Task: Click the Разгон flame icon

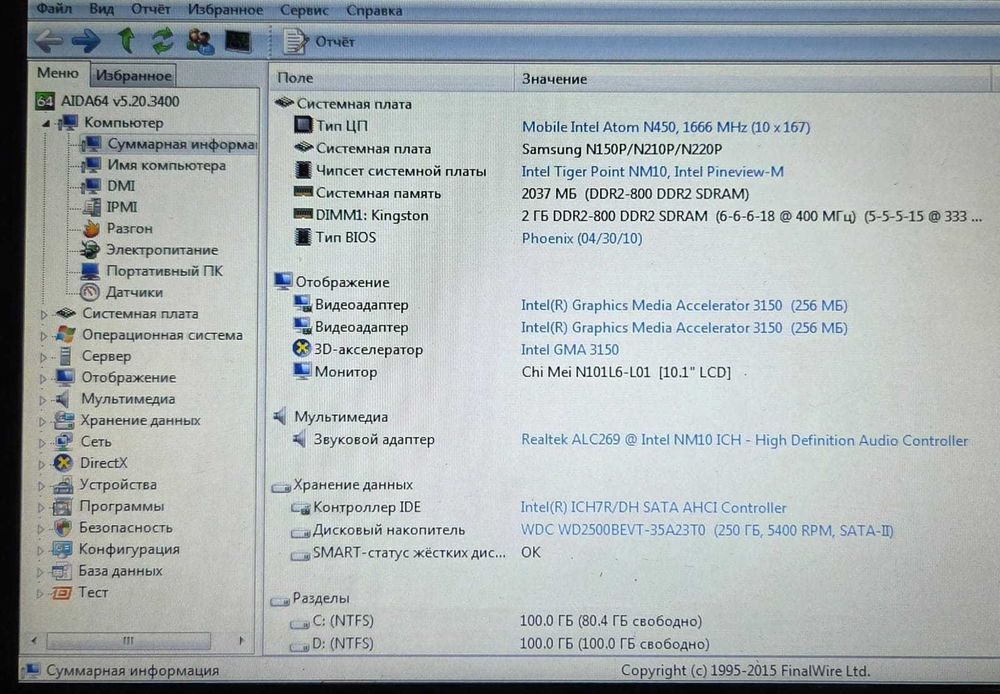Action: [x=91, y=228]
